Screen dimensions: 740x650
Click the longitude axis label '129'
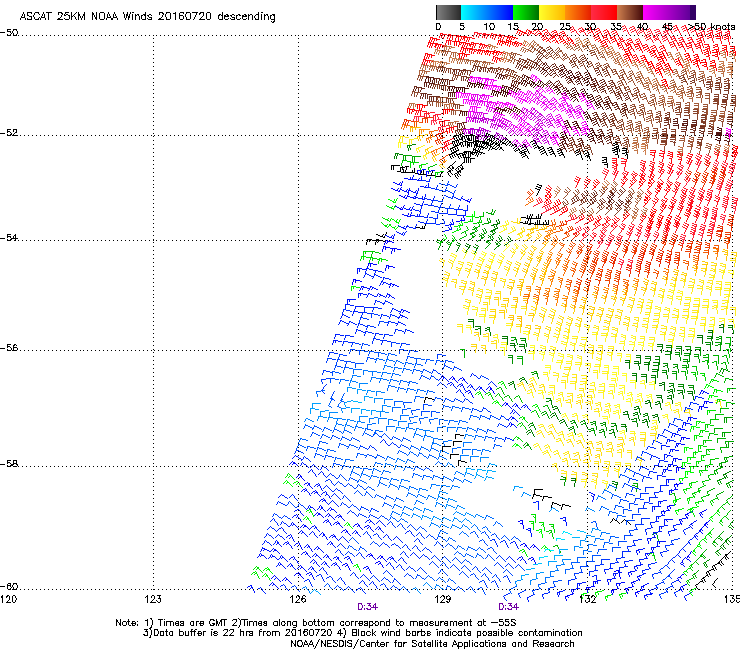(x=443, y=599)
